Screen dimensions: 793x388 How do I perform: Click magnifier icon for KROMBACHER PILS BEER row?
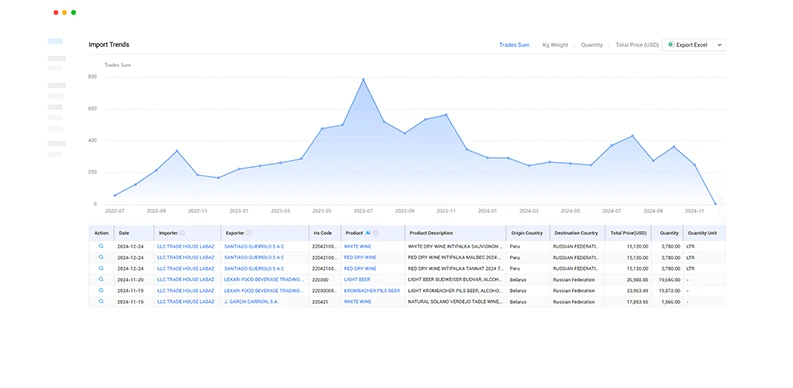pos(101,290)
